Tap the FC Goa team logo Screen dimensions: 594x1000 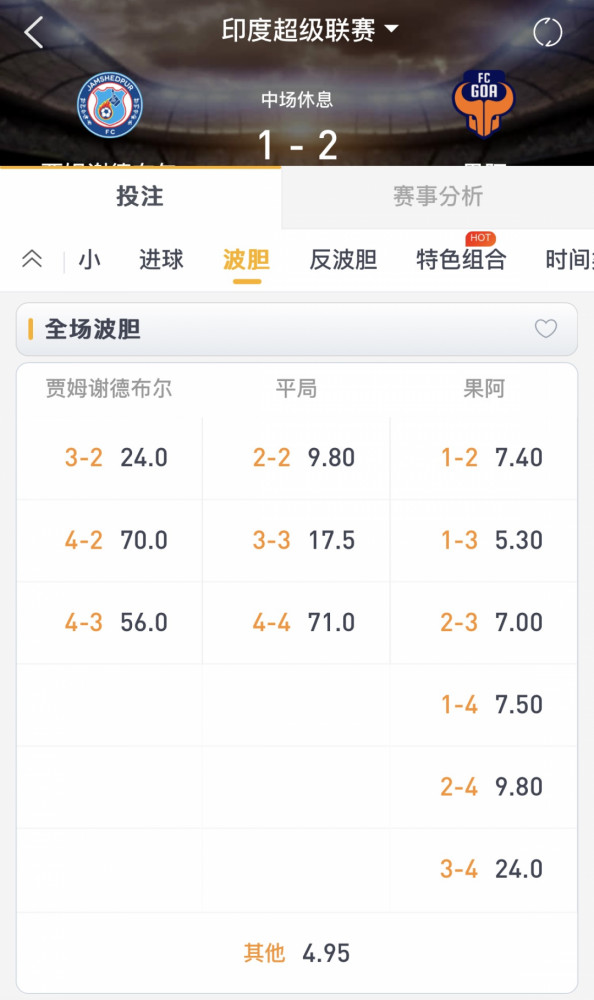click(484, 104)
